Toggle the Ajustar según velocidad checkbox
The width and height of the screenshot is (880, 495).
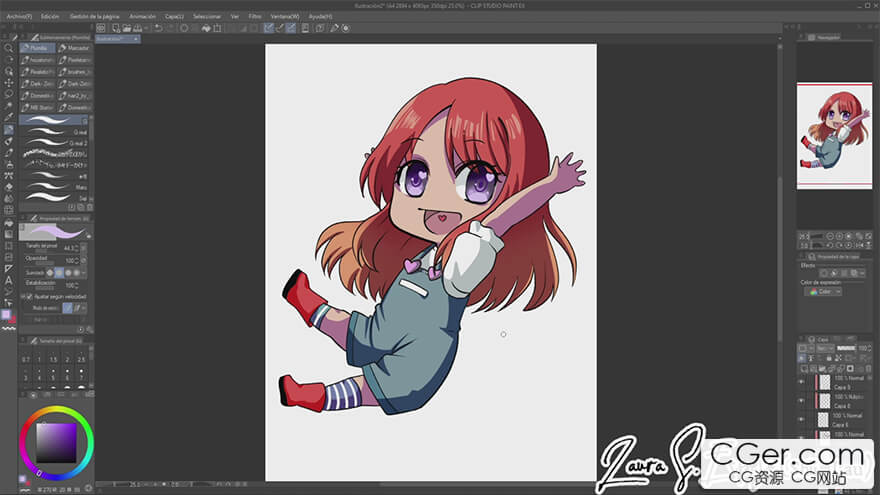tap(30, 296)
